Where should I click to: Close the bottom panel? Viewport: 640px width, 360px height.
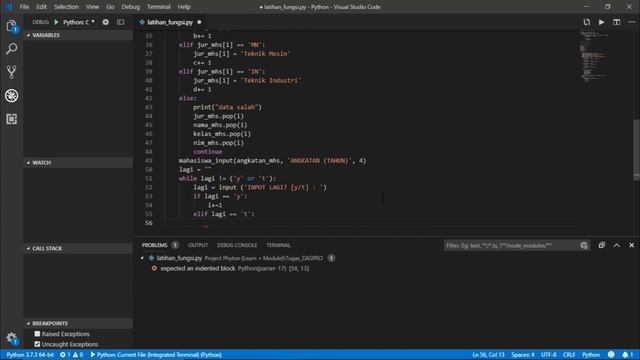631,245
